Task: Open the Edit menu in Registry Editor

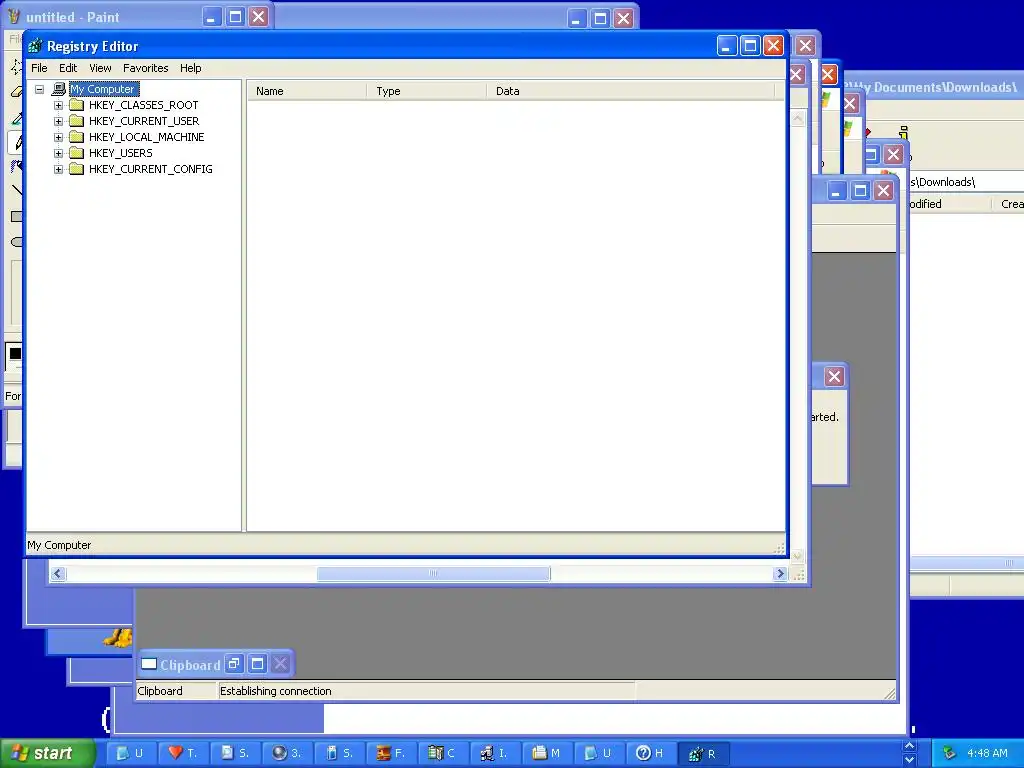Action: [x=68, y=68]
